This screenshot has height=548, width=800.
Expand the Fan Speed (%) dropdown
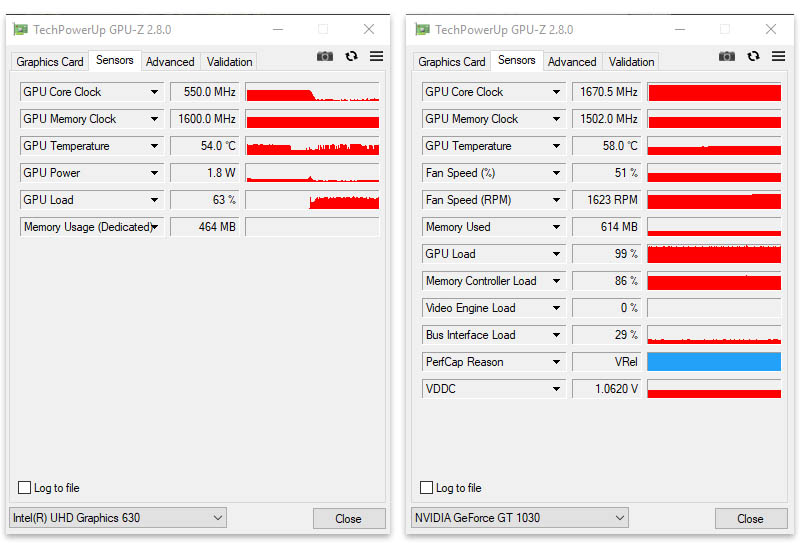(556, 173)
